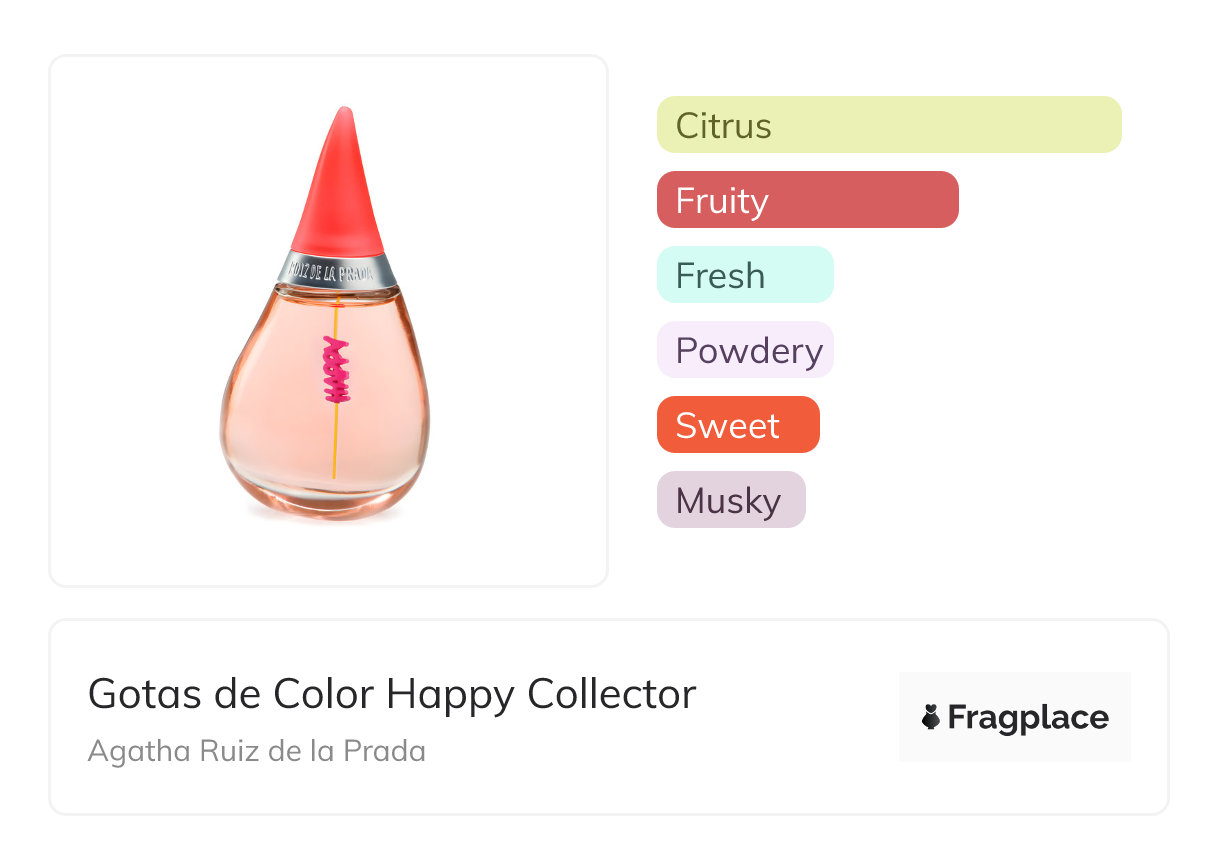Click the word Agatha in the brand name
The image size is (1218, 864).
click(x=123, y=750)
